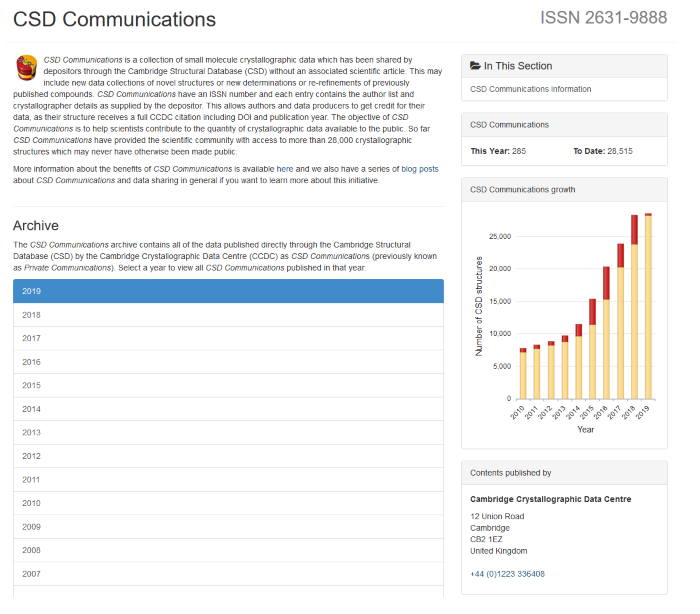Open the 2017 archive entry

coord(228,338)
